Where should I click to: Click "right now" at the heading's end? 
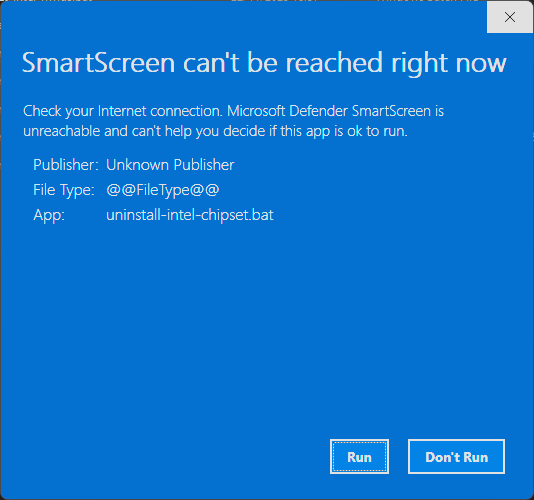(449, 63)
